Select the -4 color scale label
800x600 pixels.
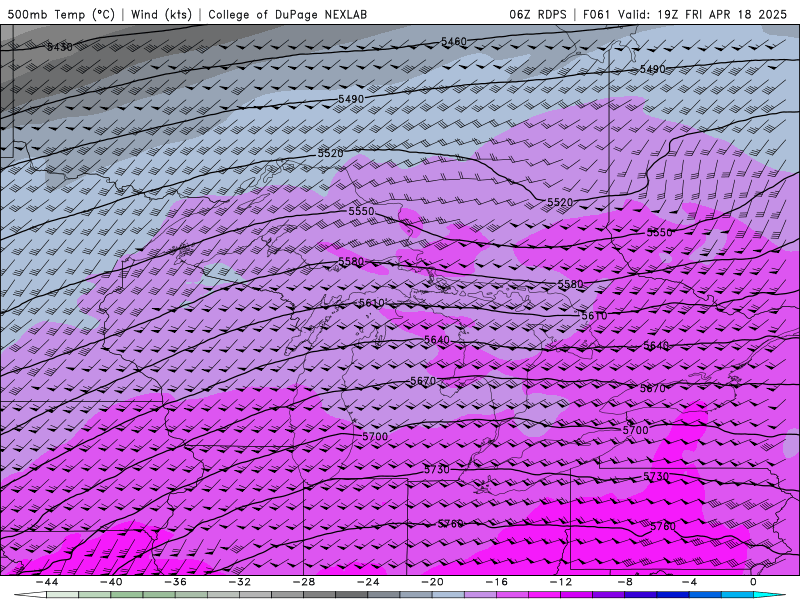click(x=689, y=582)
